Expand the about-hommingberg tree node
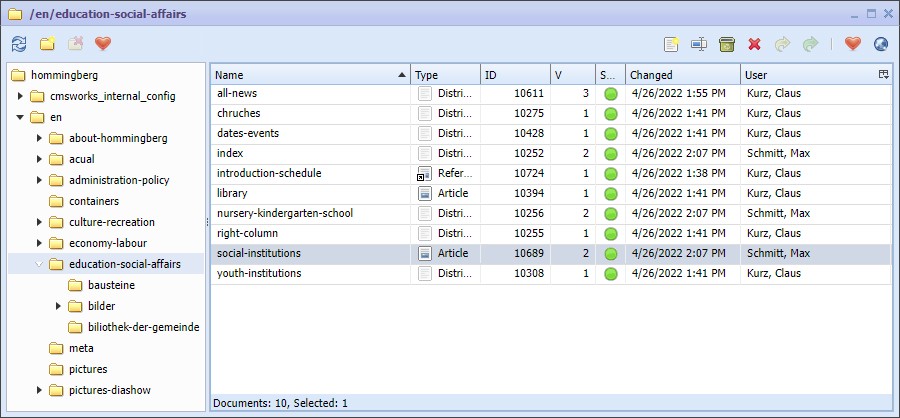The image size is (900, 418). pyautogui.click(x=40, y=139)
